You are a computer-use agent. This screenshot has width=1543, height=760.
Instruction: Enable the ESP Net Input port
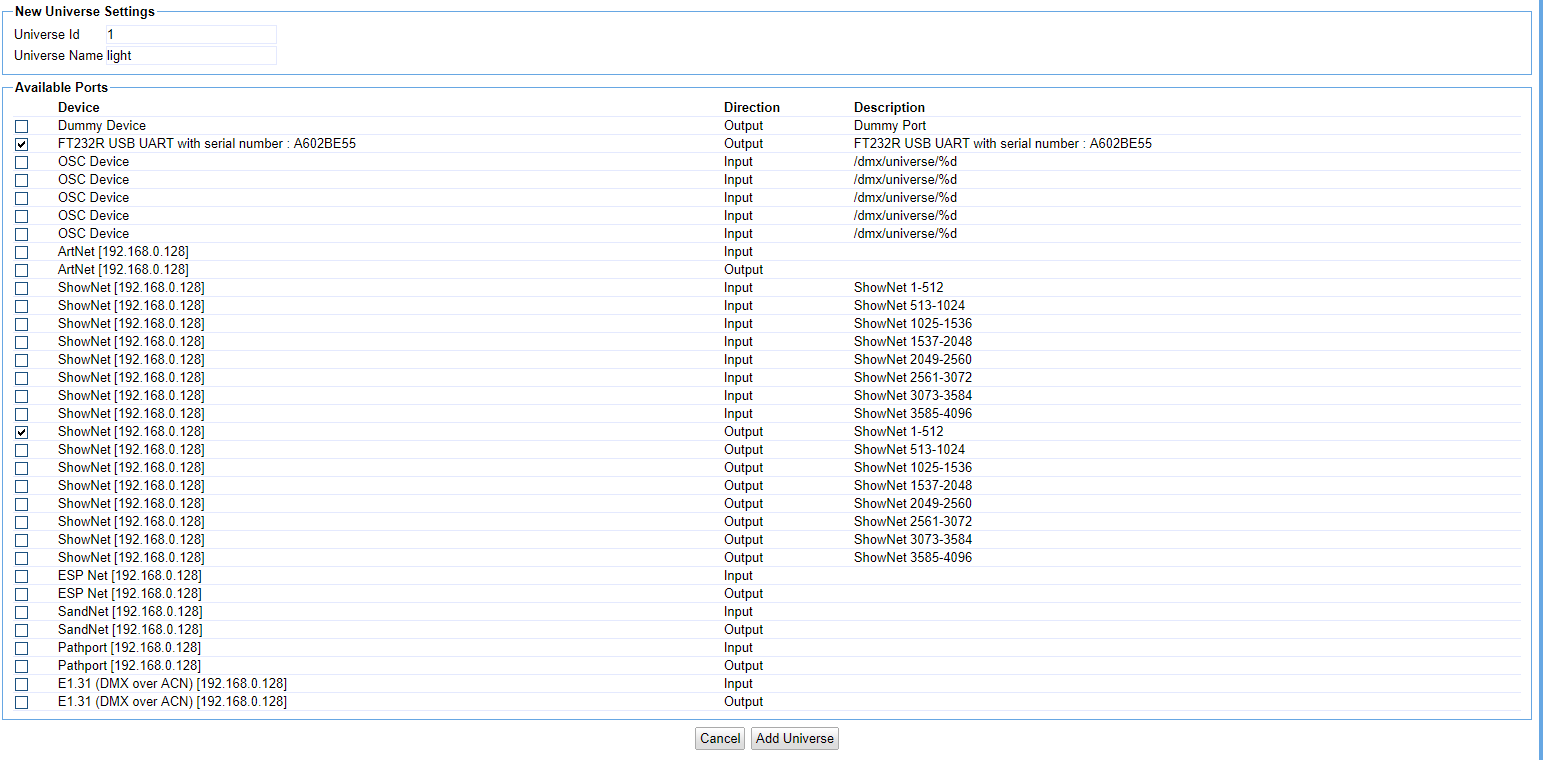21,576
